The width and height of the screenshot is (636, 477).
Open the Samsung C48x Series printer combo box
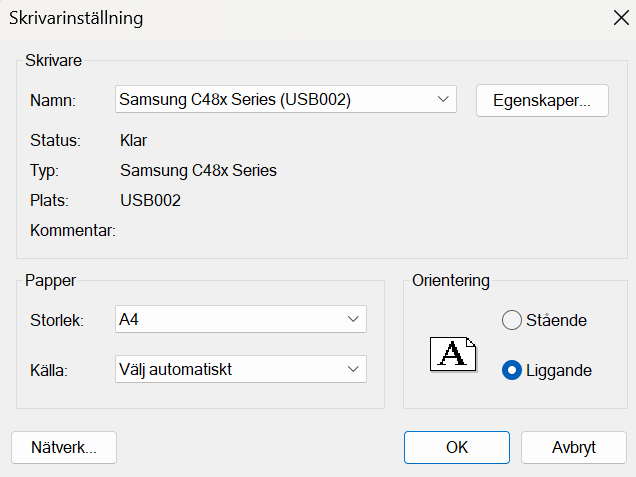coord(286,99)
